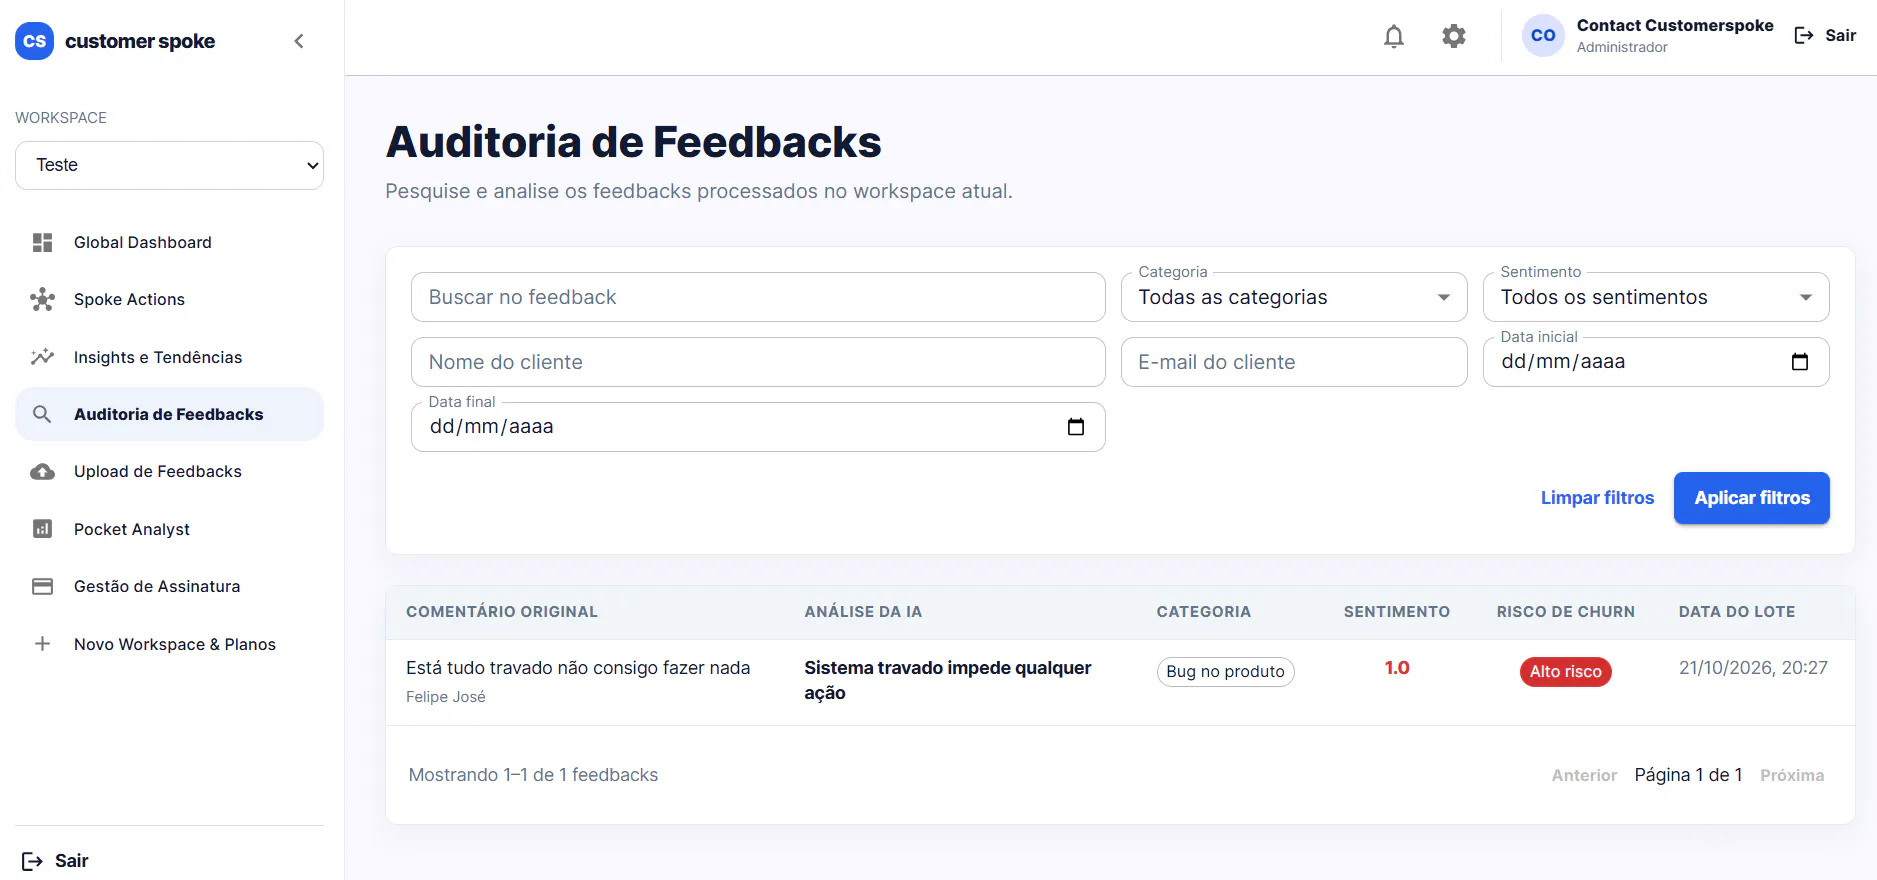Click Sair text at sidebar bottom
The width and height of the screenshot is (1877, 880).
coord(72,861)
